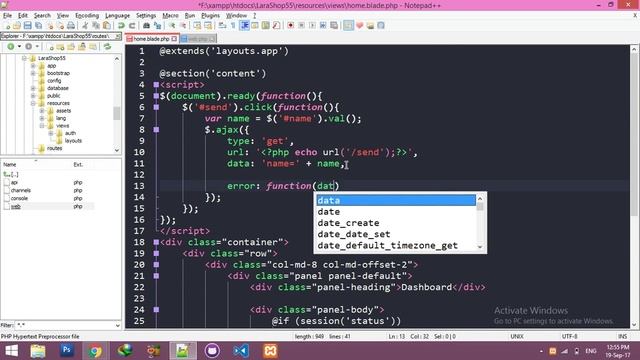Collapse the fold marker on line 6
The width and height of the screenshot is (640, 360).
tap(156, 107)
